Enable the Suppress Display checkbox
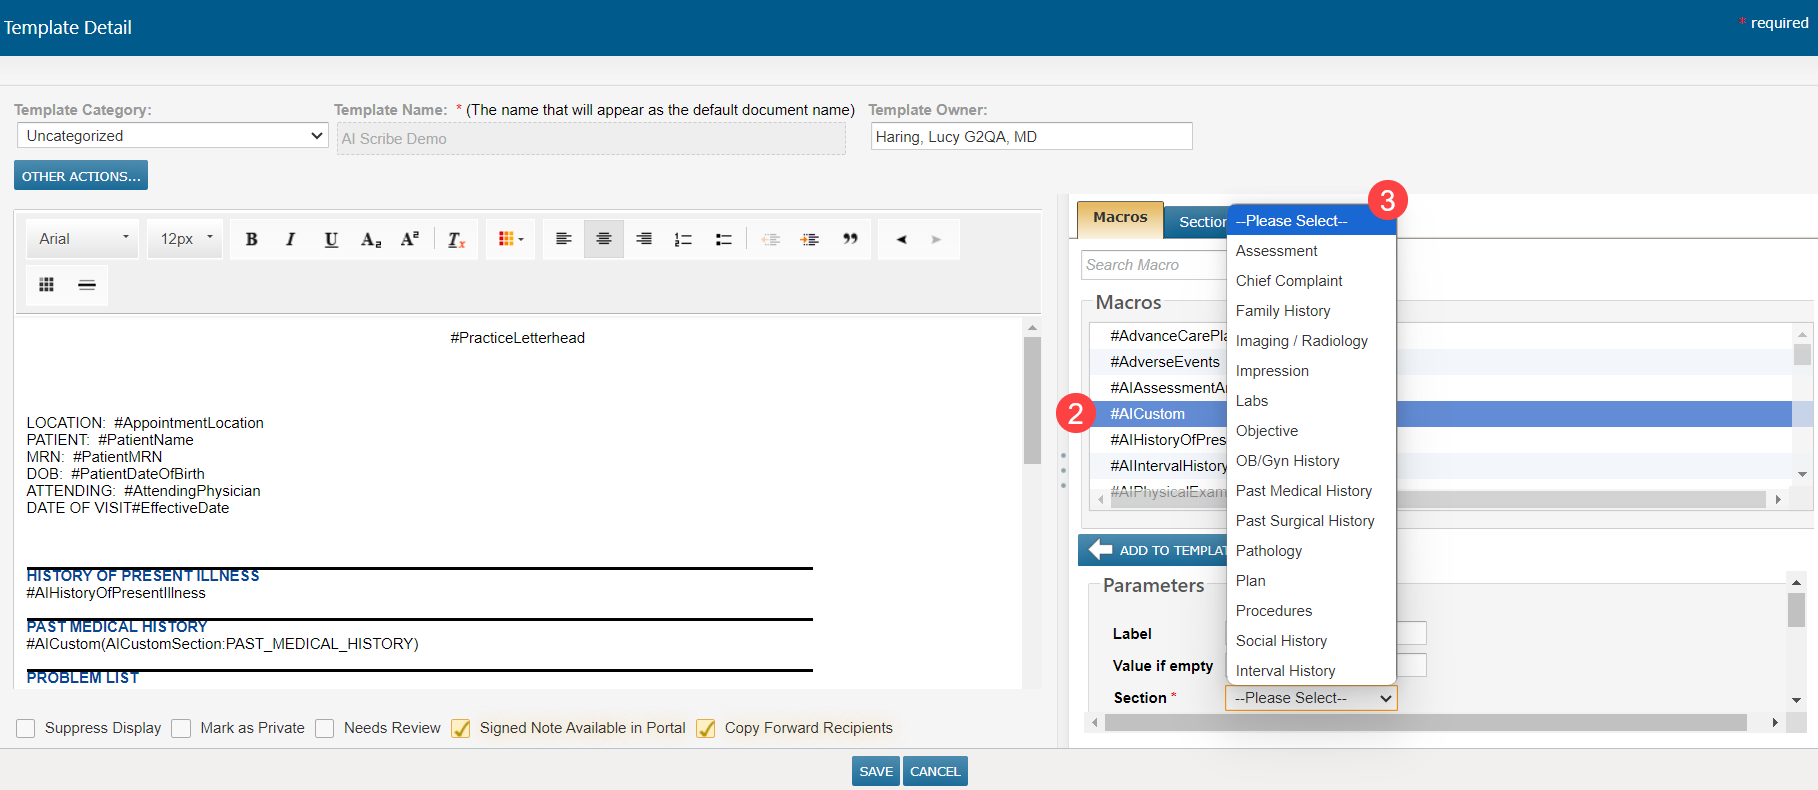This screenshot has height=790, width=1818. pos(26,728)
